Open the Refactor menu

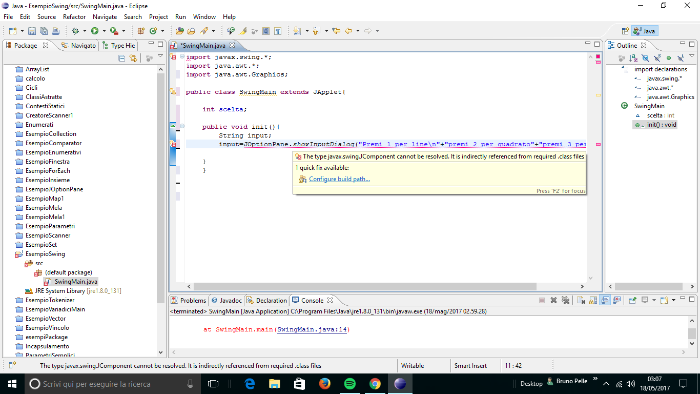pyautogui.click(x=74, y=17)
